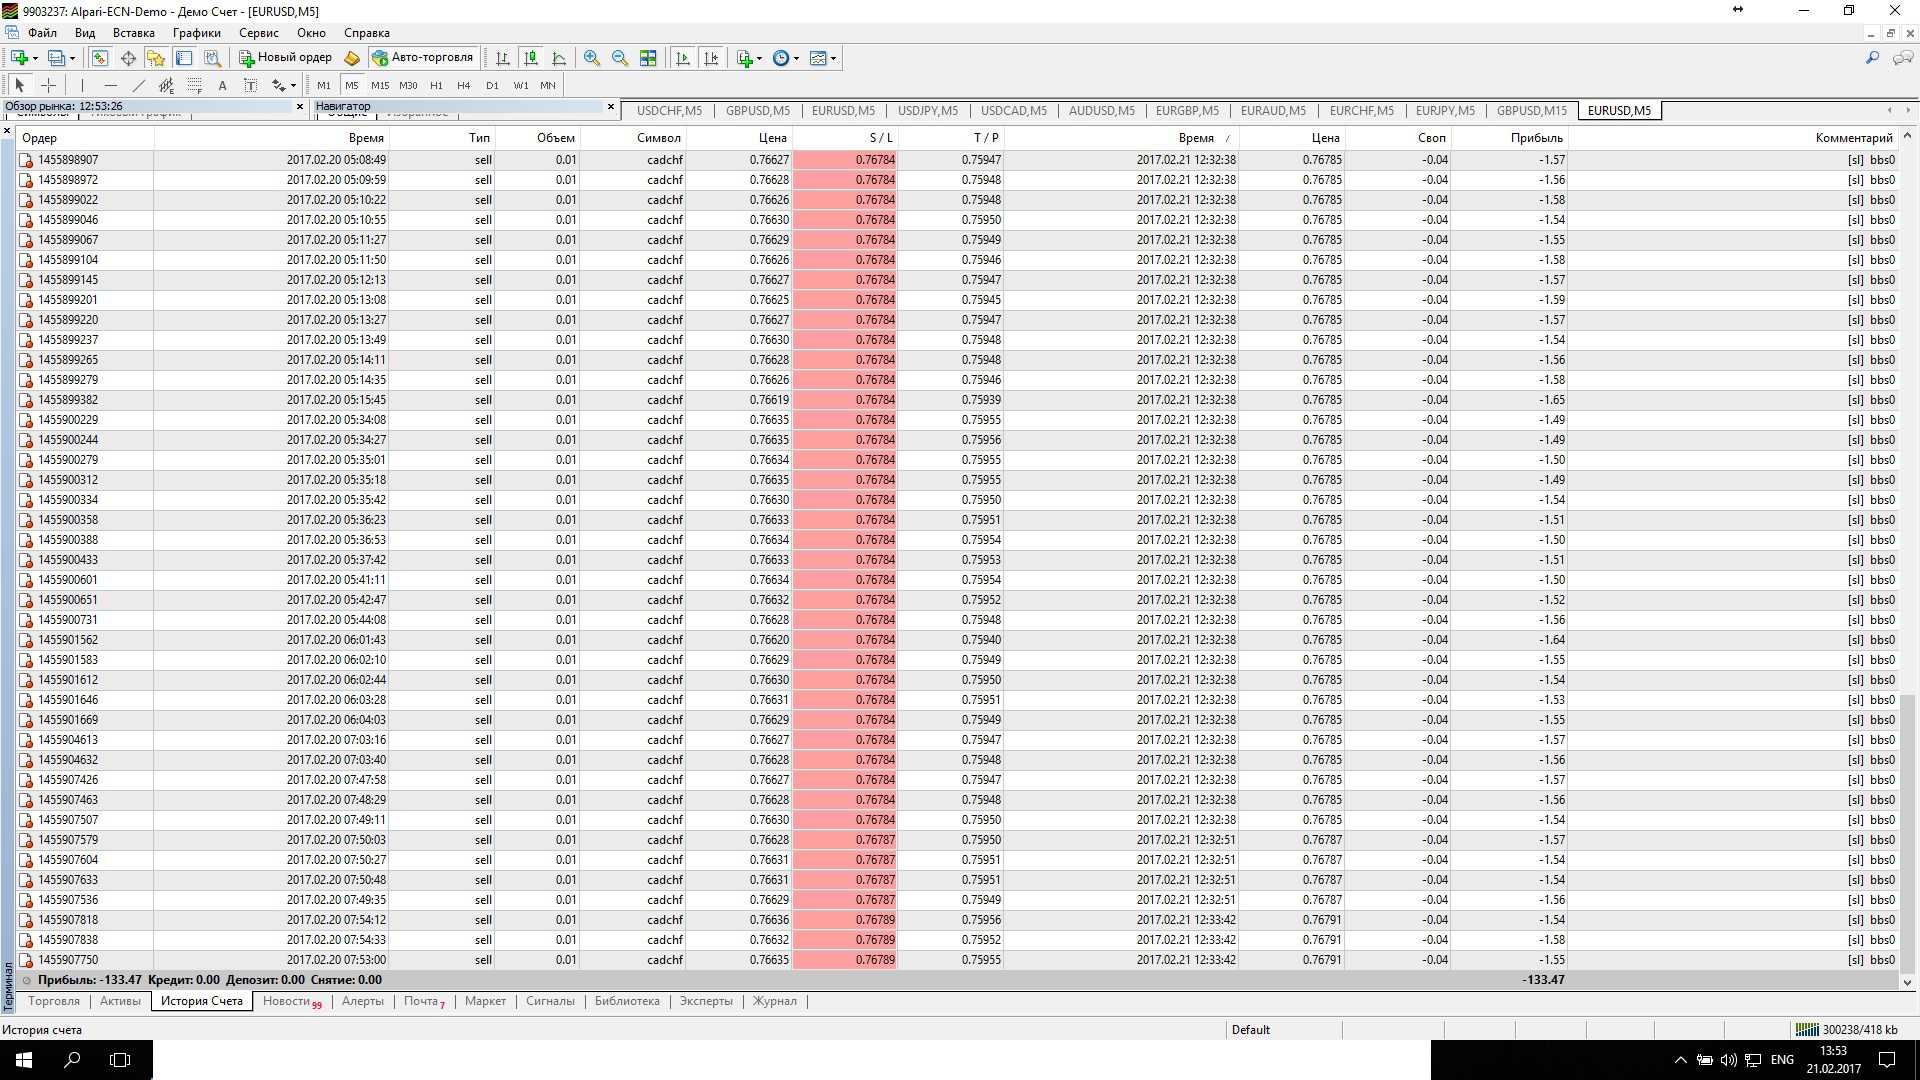Open the periodicity clock dropdown
Viewport: 1920px width, 1080px height.
[x=796, y=58]
